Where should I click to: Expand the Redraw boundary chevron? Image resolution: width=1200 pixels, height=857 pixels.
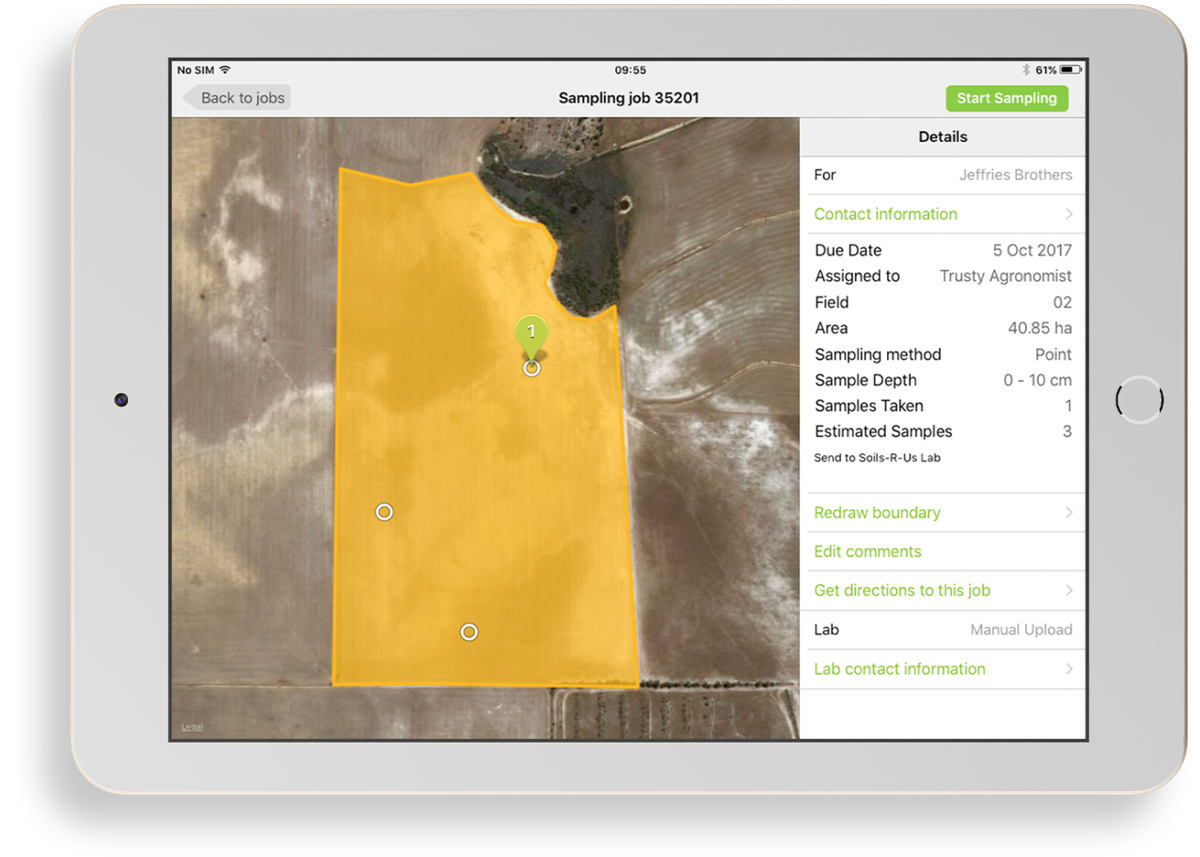pos(1069,512)
